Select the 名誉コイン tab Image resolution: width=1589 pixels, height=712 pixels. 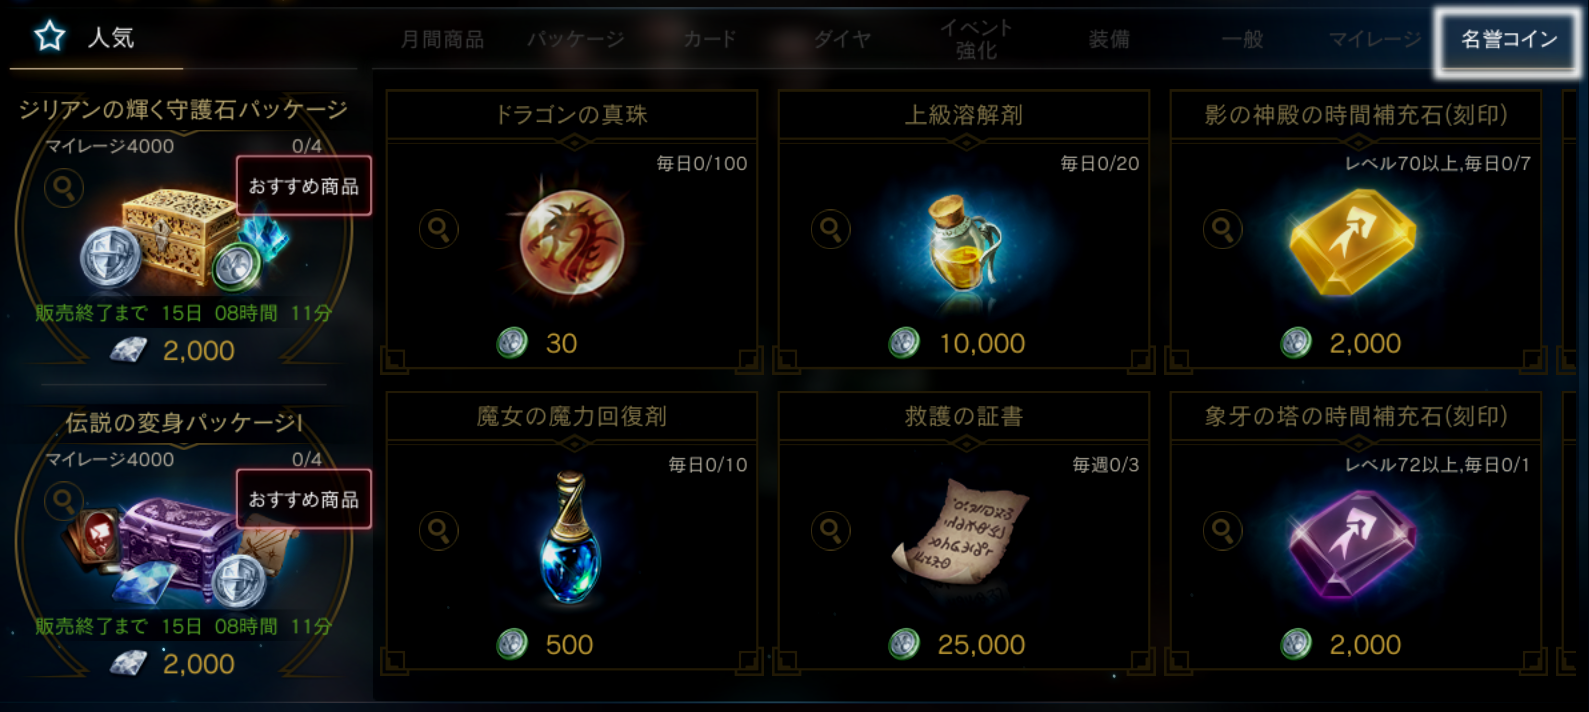1508,39
